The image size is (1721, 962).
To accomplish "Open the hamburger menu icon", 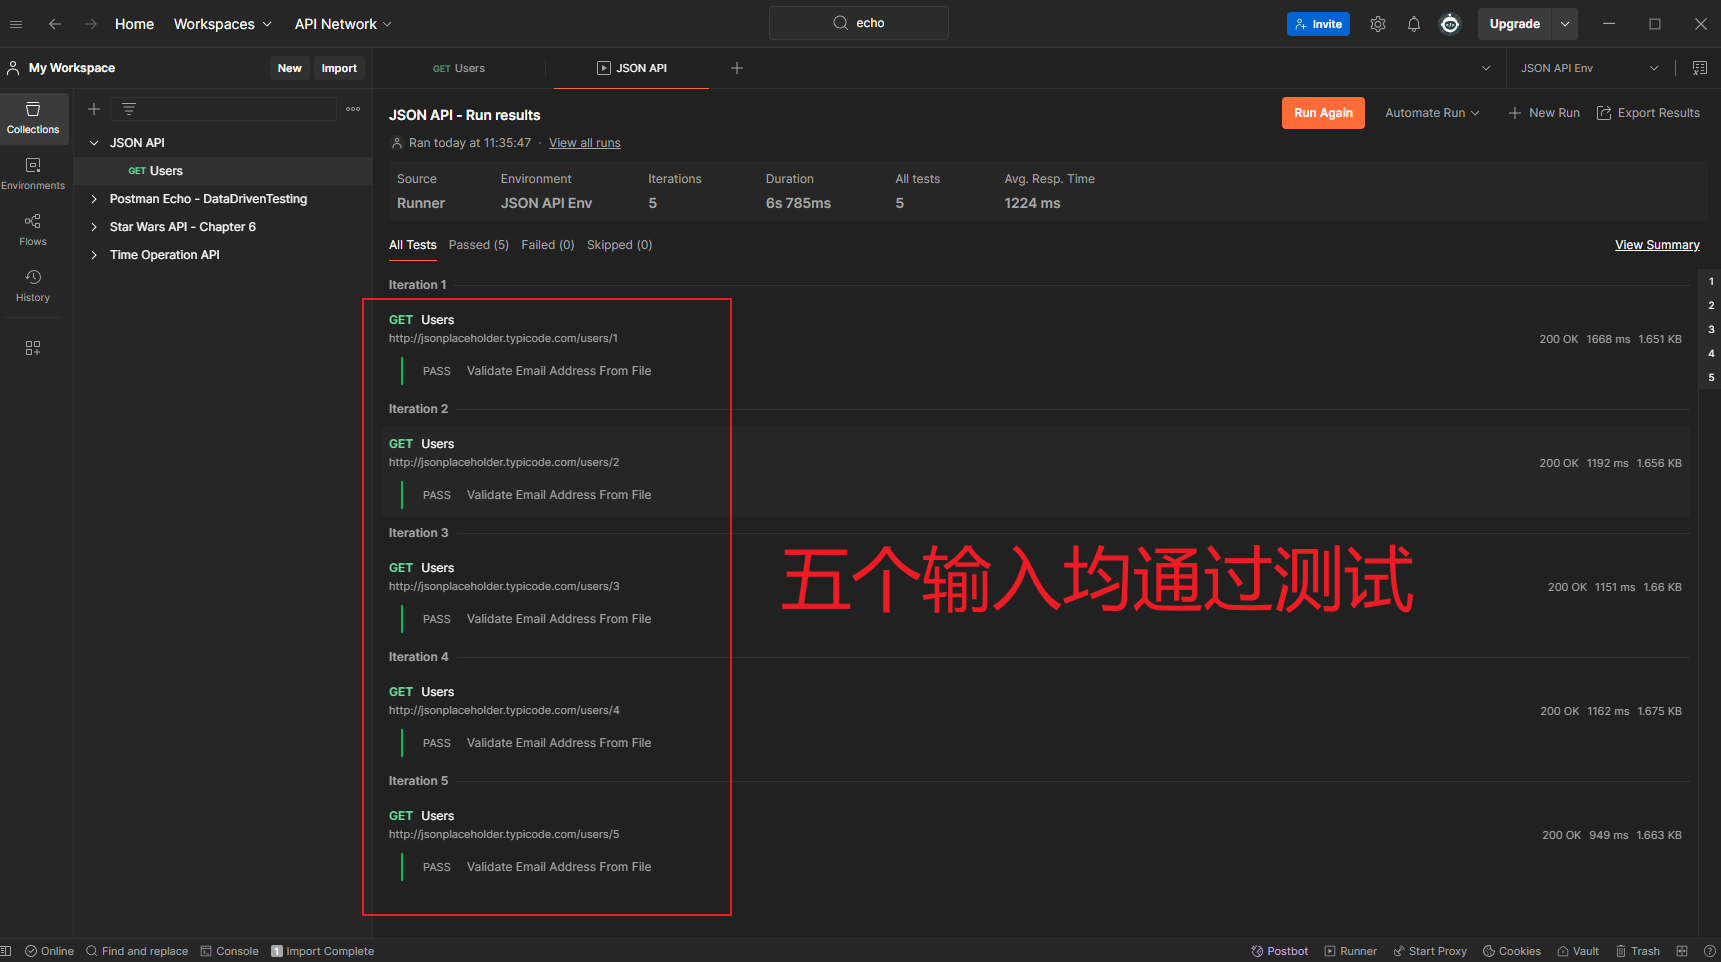I will coord(16,24).
